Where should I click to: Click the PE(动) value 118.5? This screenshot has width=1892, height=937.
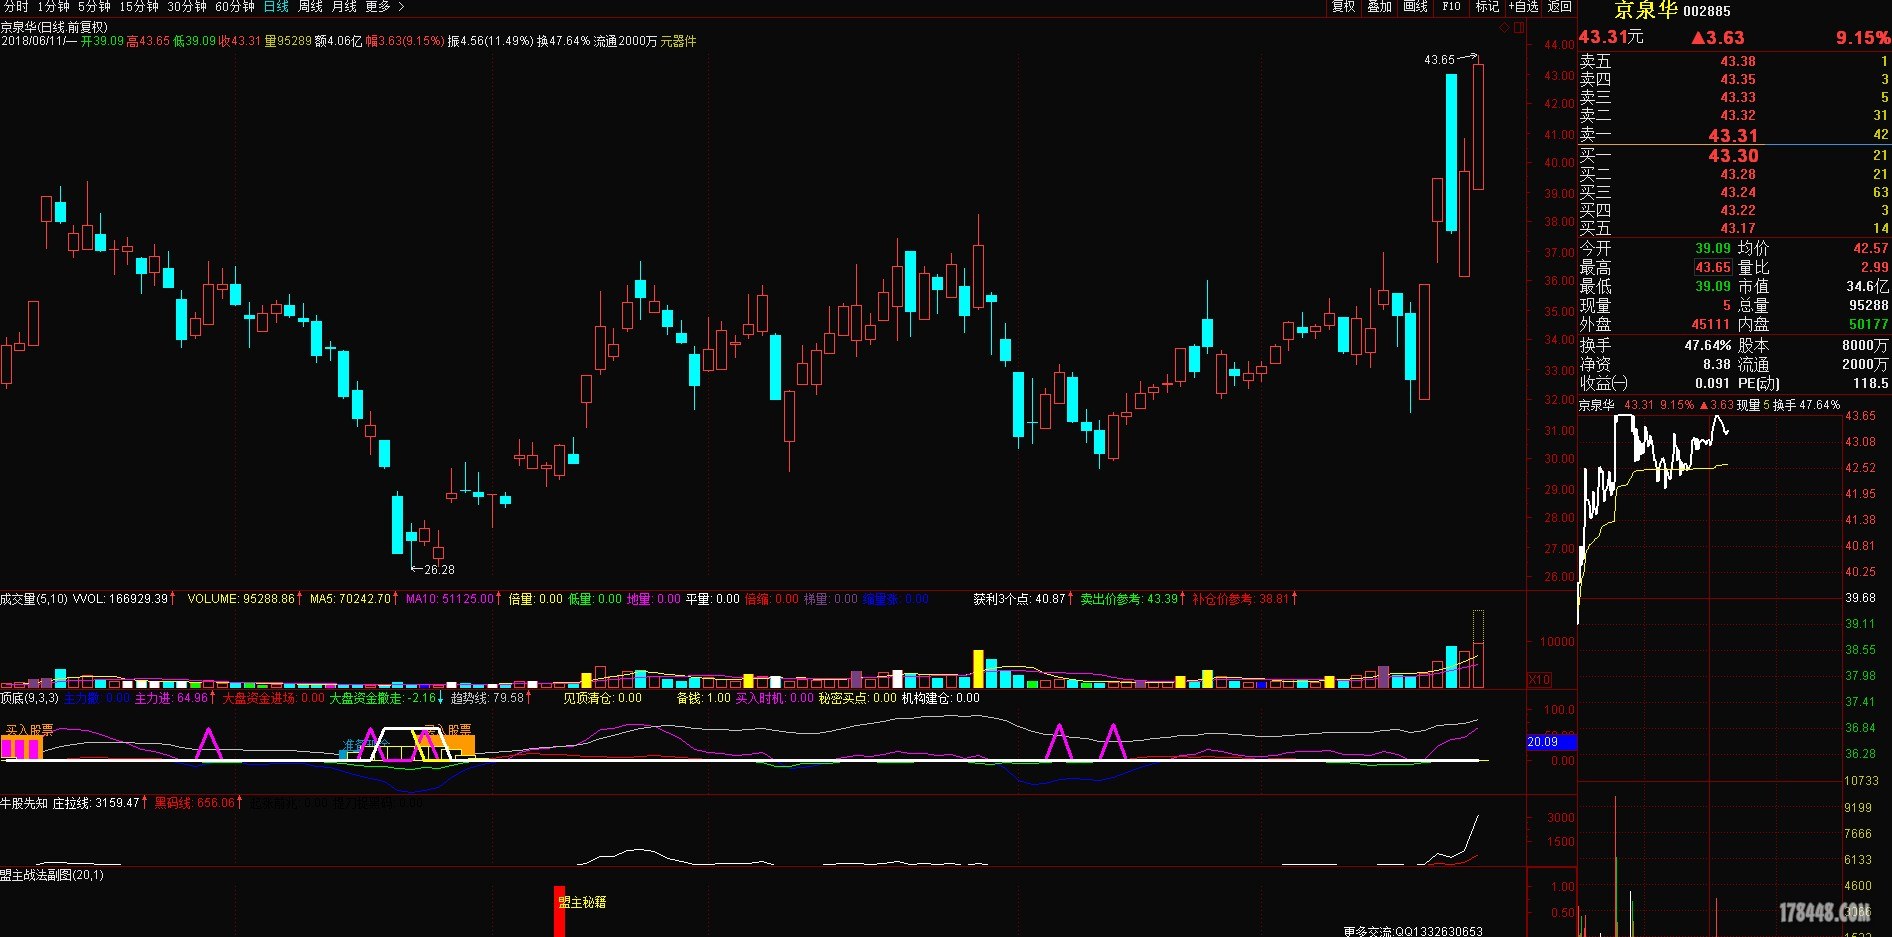[1871, 383]
